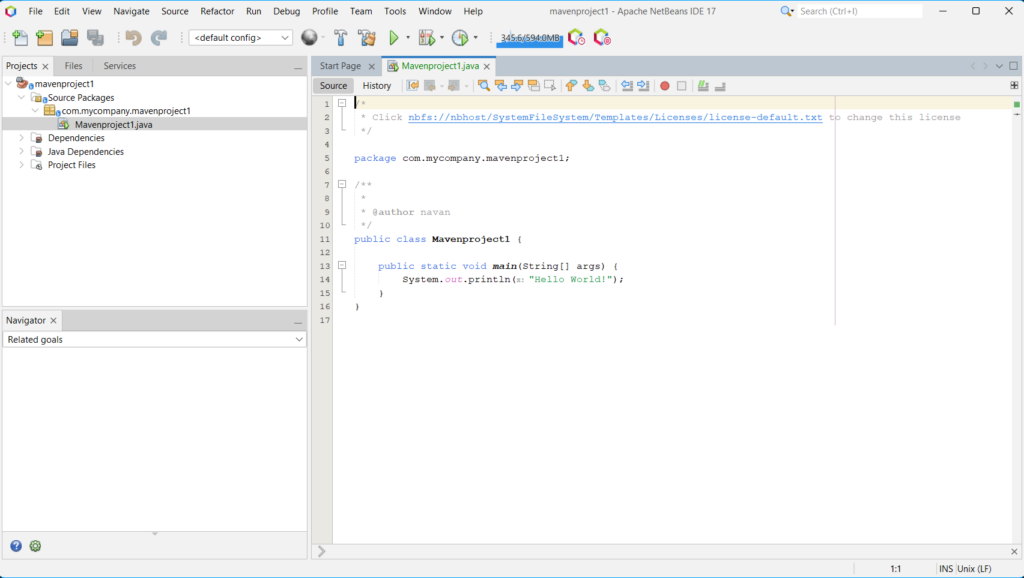1024x578 pixels.
Task: Collapse the Javadoc comment fold at line 7
Action: (341, 185)
